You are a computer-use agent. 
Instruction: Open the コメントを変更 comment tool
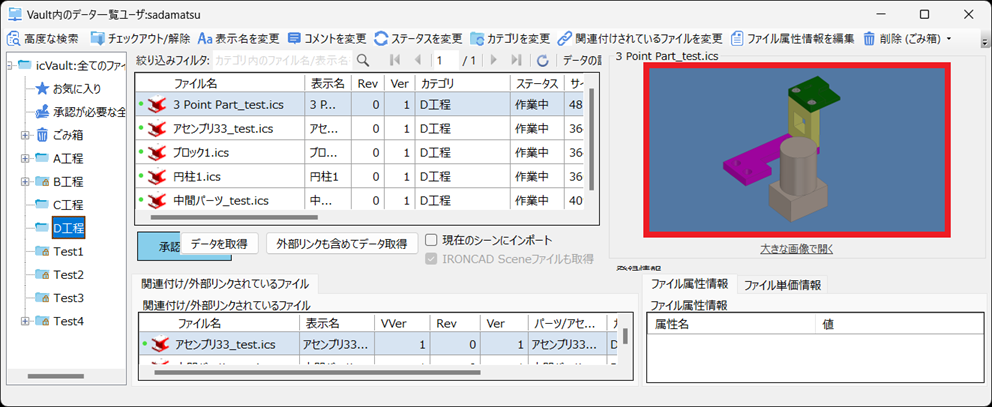coord(326,39)
